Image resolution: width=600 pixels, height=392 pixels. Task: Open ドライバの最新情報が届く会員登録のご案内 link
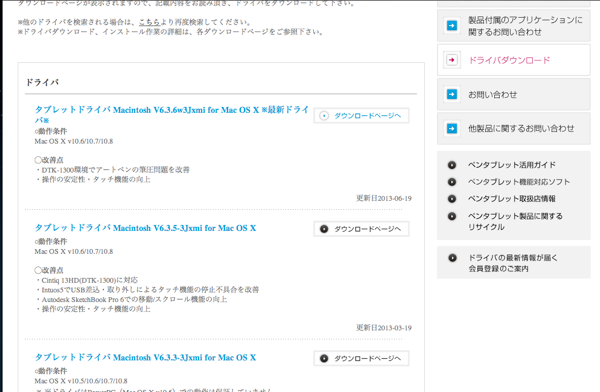(x=513, y=263)
